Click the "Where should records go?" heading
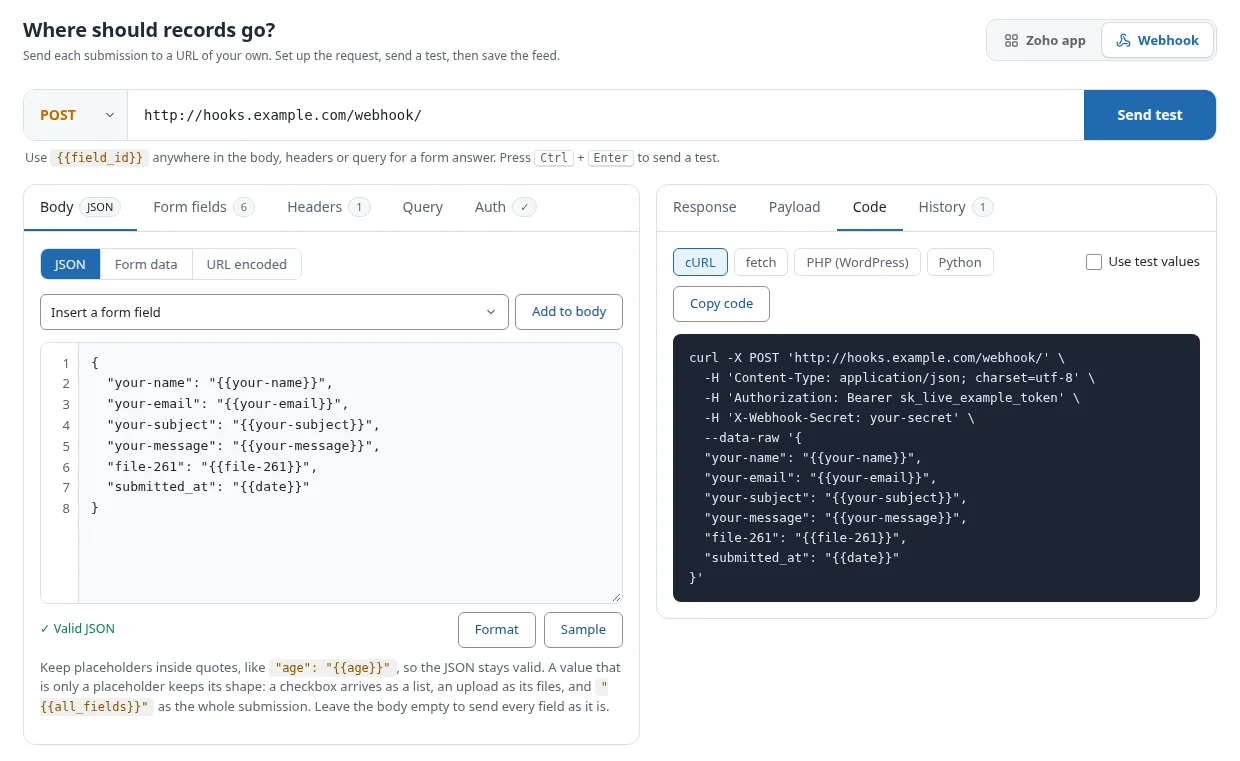Viewport: 1240px width, 761px height. tap(149, 30)
